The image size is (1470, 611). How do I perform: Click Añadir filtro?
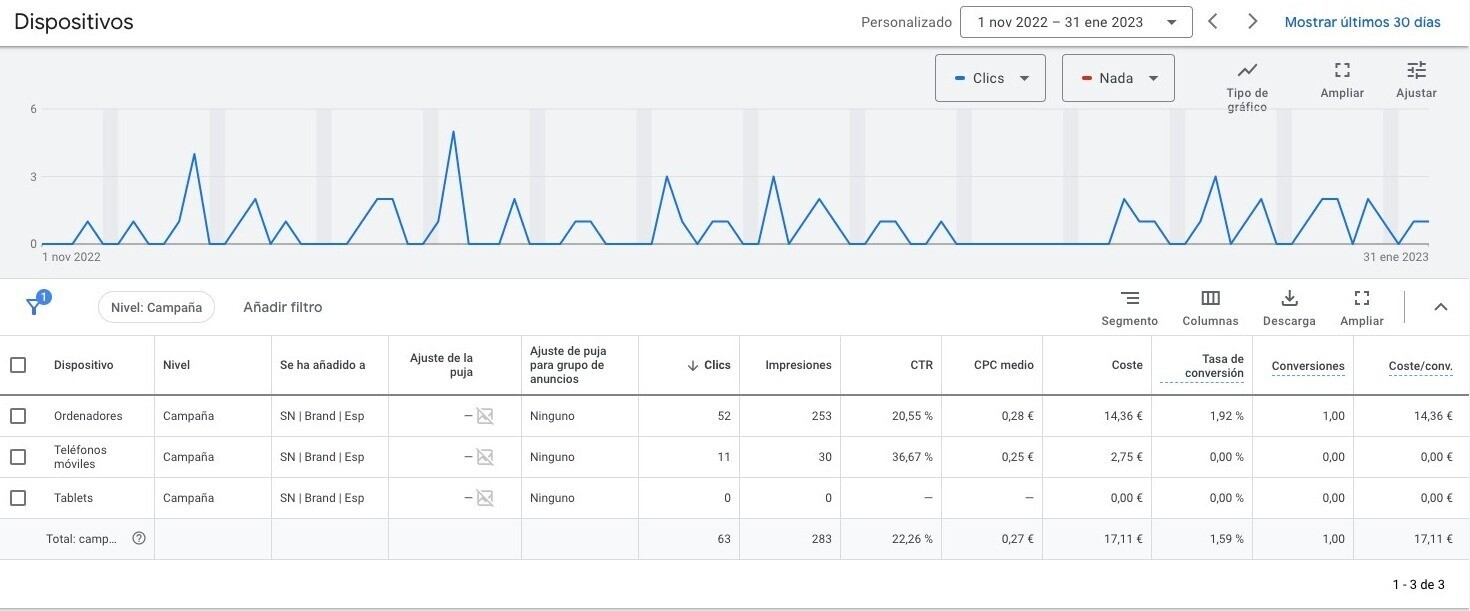pos(282,307)
